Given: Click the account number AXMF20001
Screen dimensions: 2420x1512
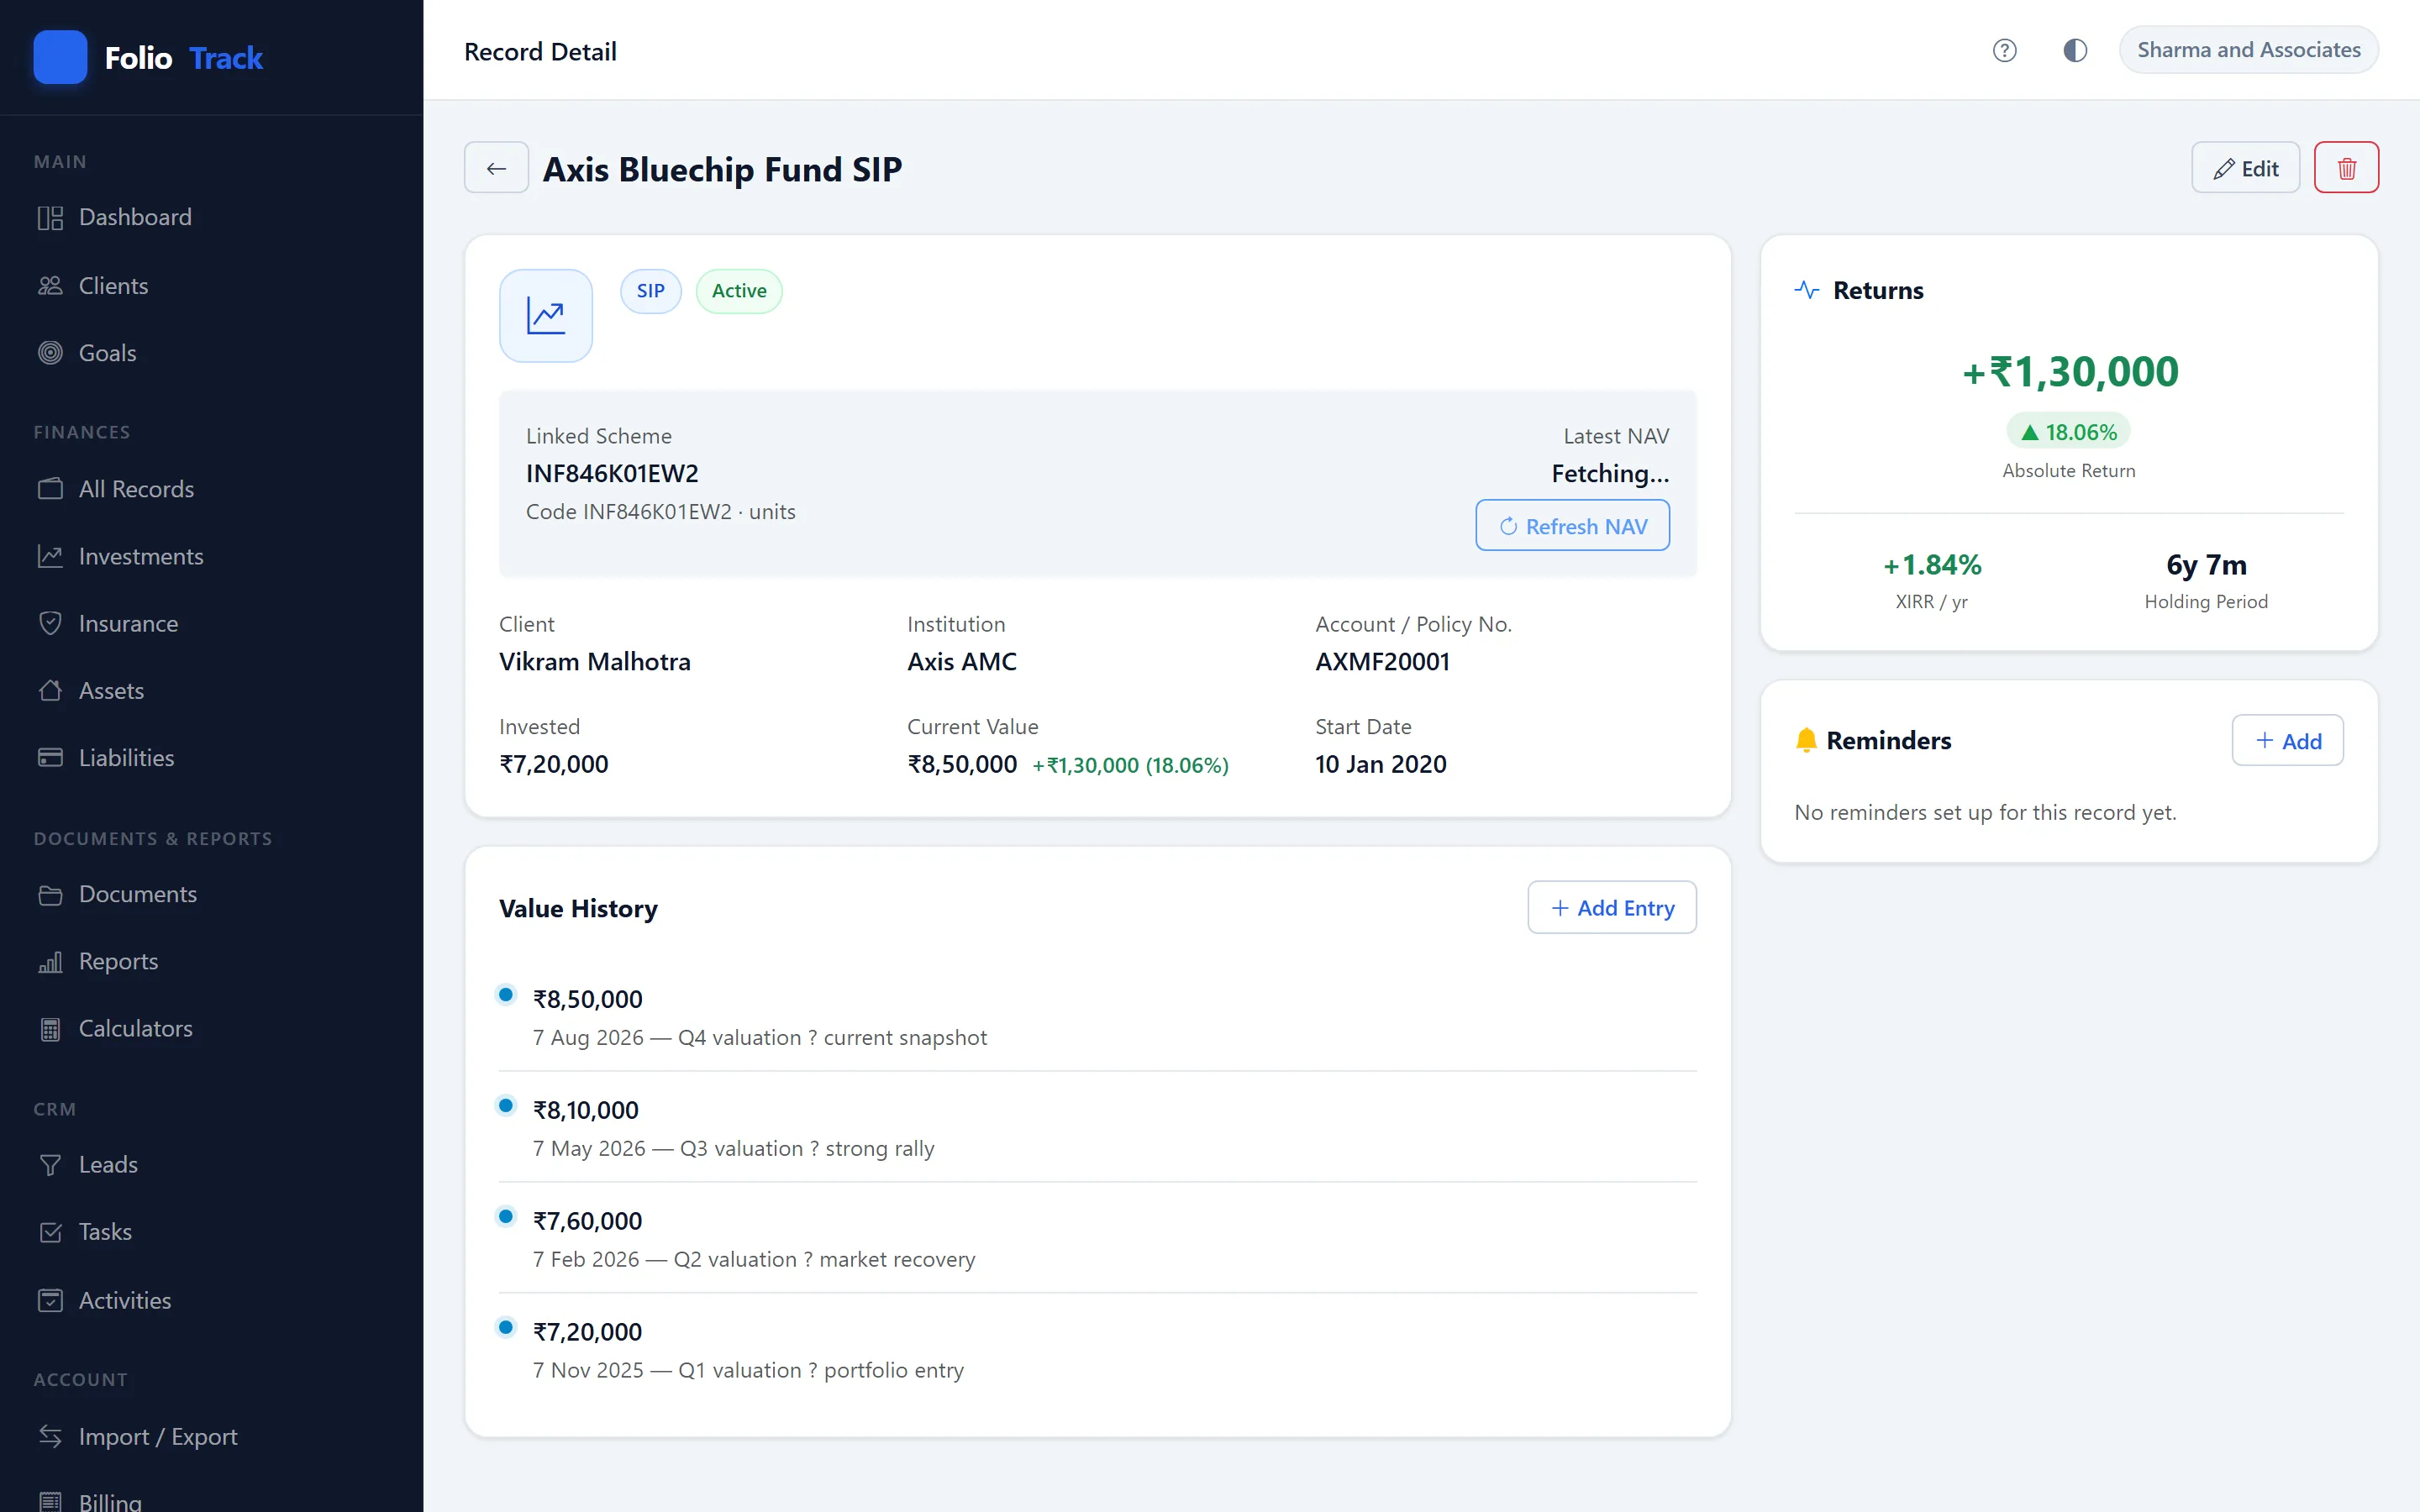Looking at the screenshot, I should click(1382, 661).
